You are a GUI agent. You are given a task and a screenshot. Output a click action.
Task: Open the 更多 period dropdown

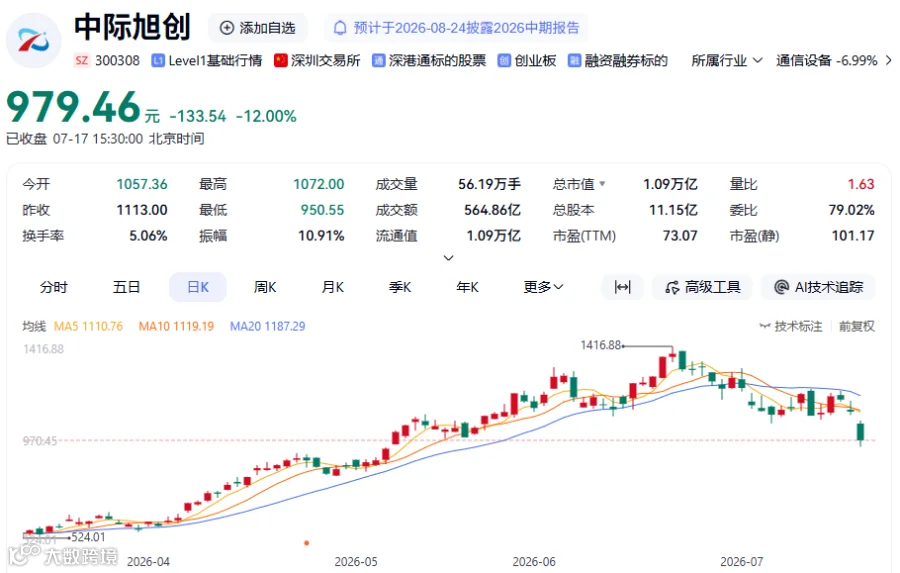(x=543, y=286)
